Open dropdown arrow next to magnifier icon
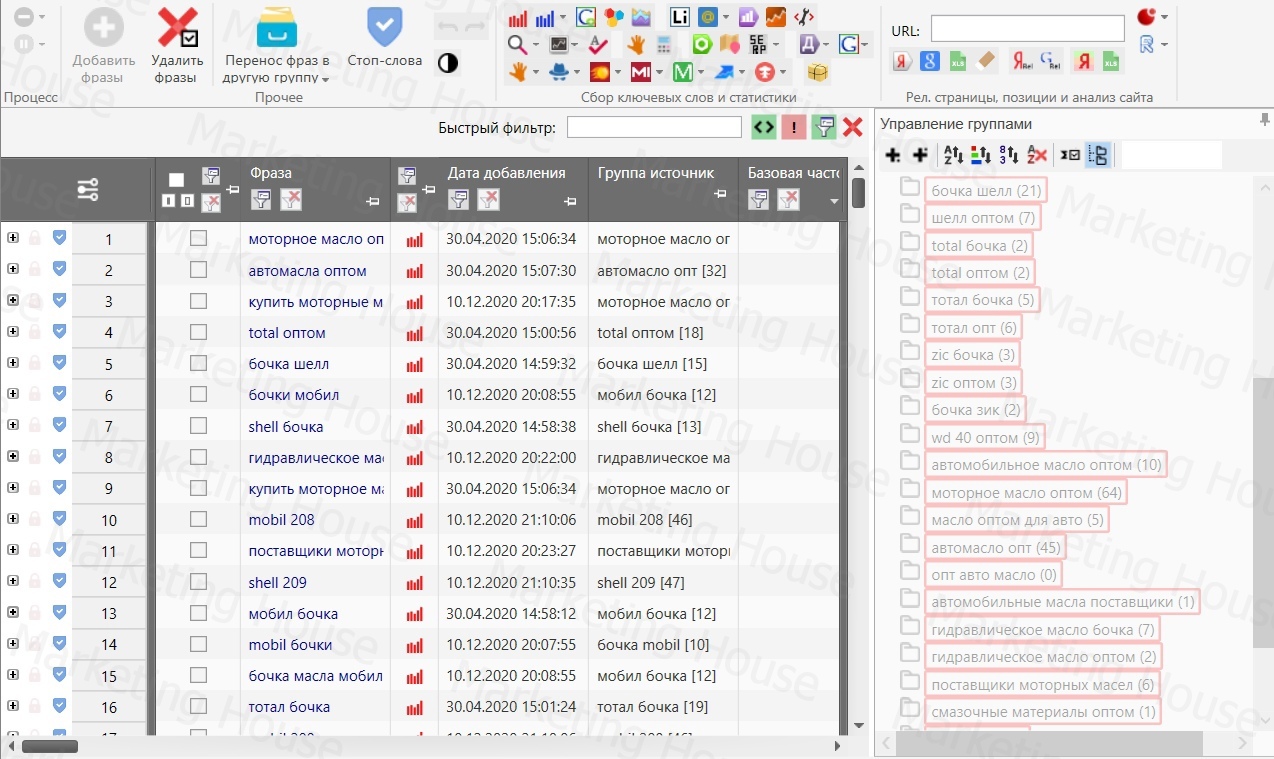The image size is (1274, 759). click(536, 45)
